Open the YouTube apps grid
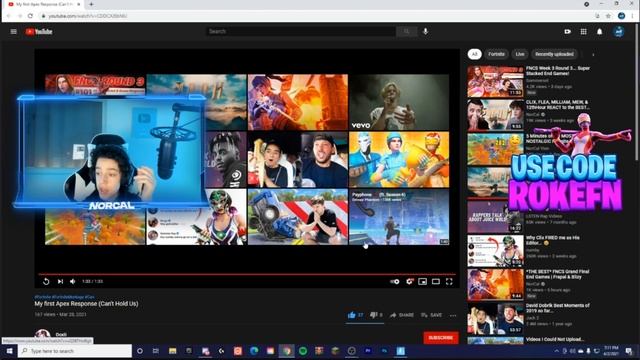This screenshot has height=360, width=640. click(583, 31)
